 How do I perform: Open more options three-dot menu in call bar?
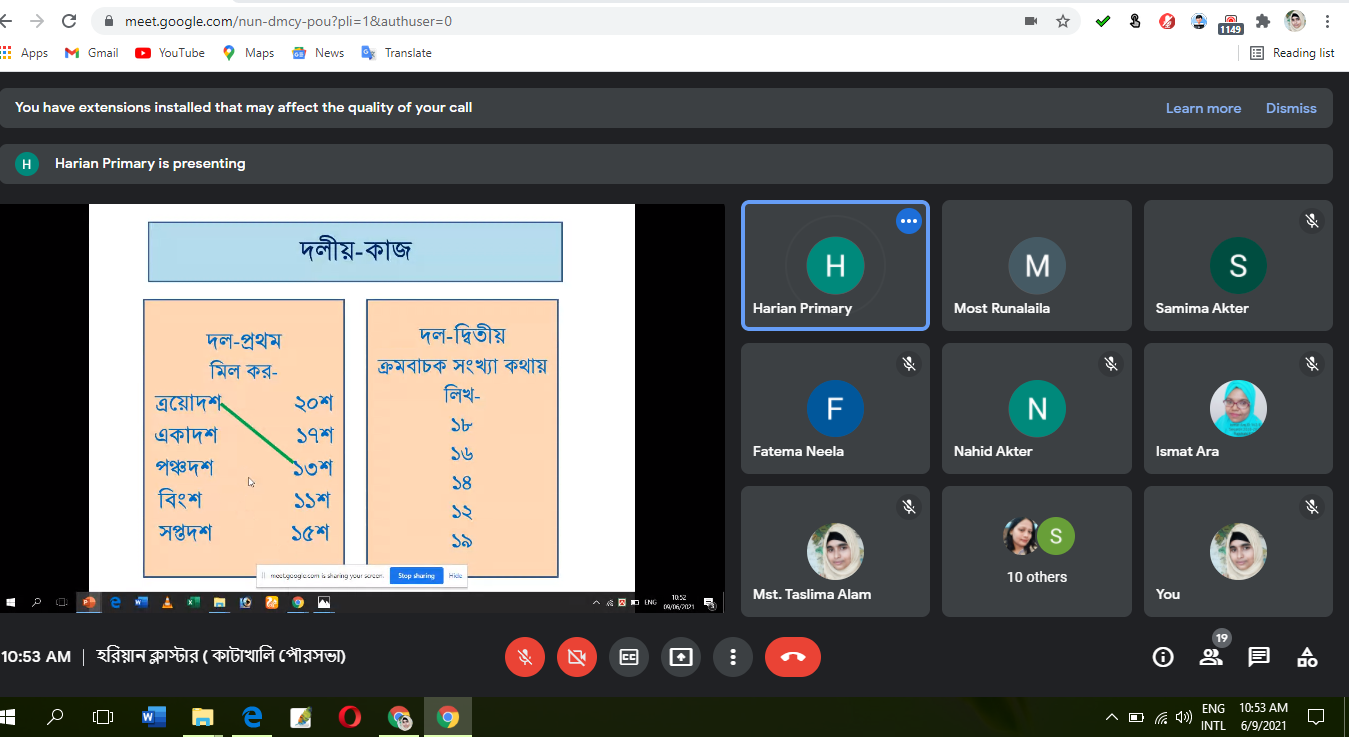tap(733, 657)
